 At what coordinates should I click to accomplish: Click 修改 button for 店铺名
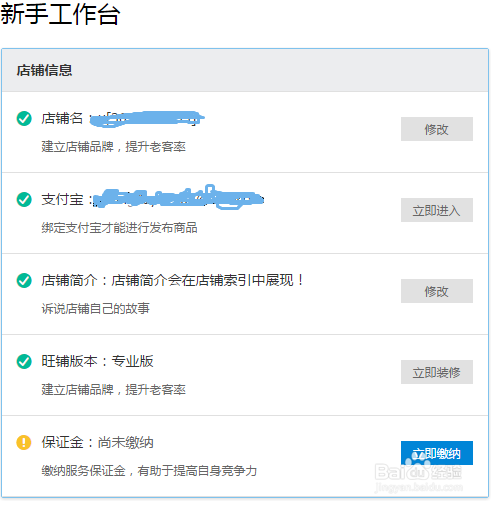437,129
